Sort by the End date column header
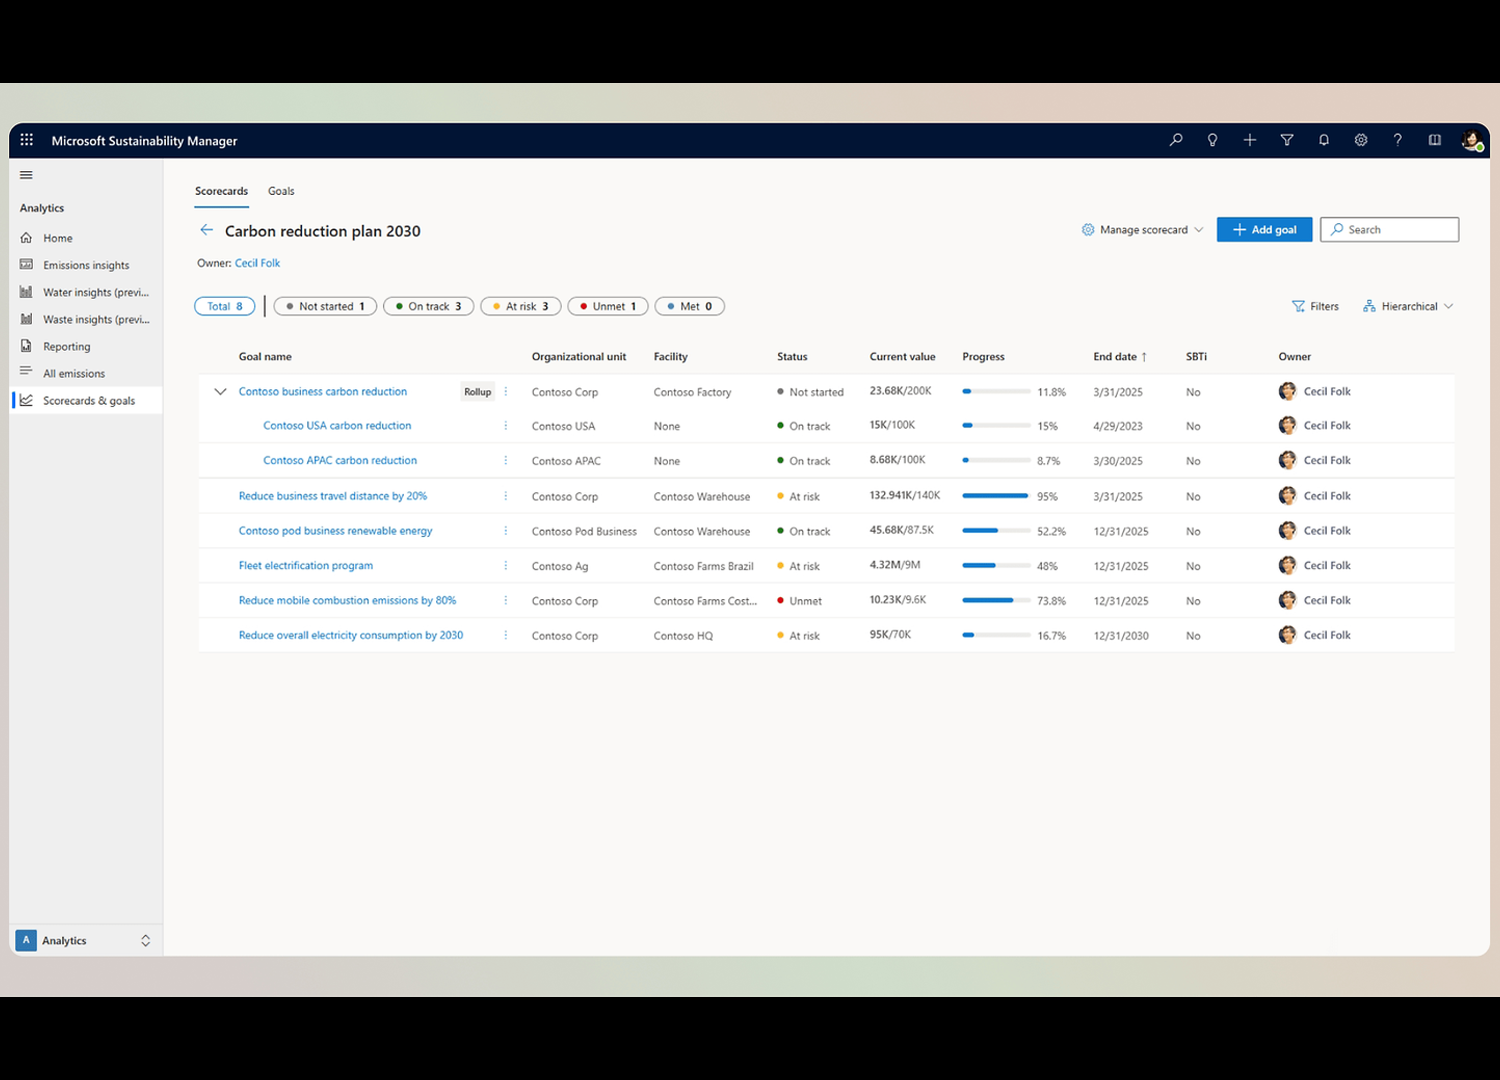 [1120, 356]
